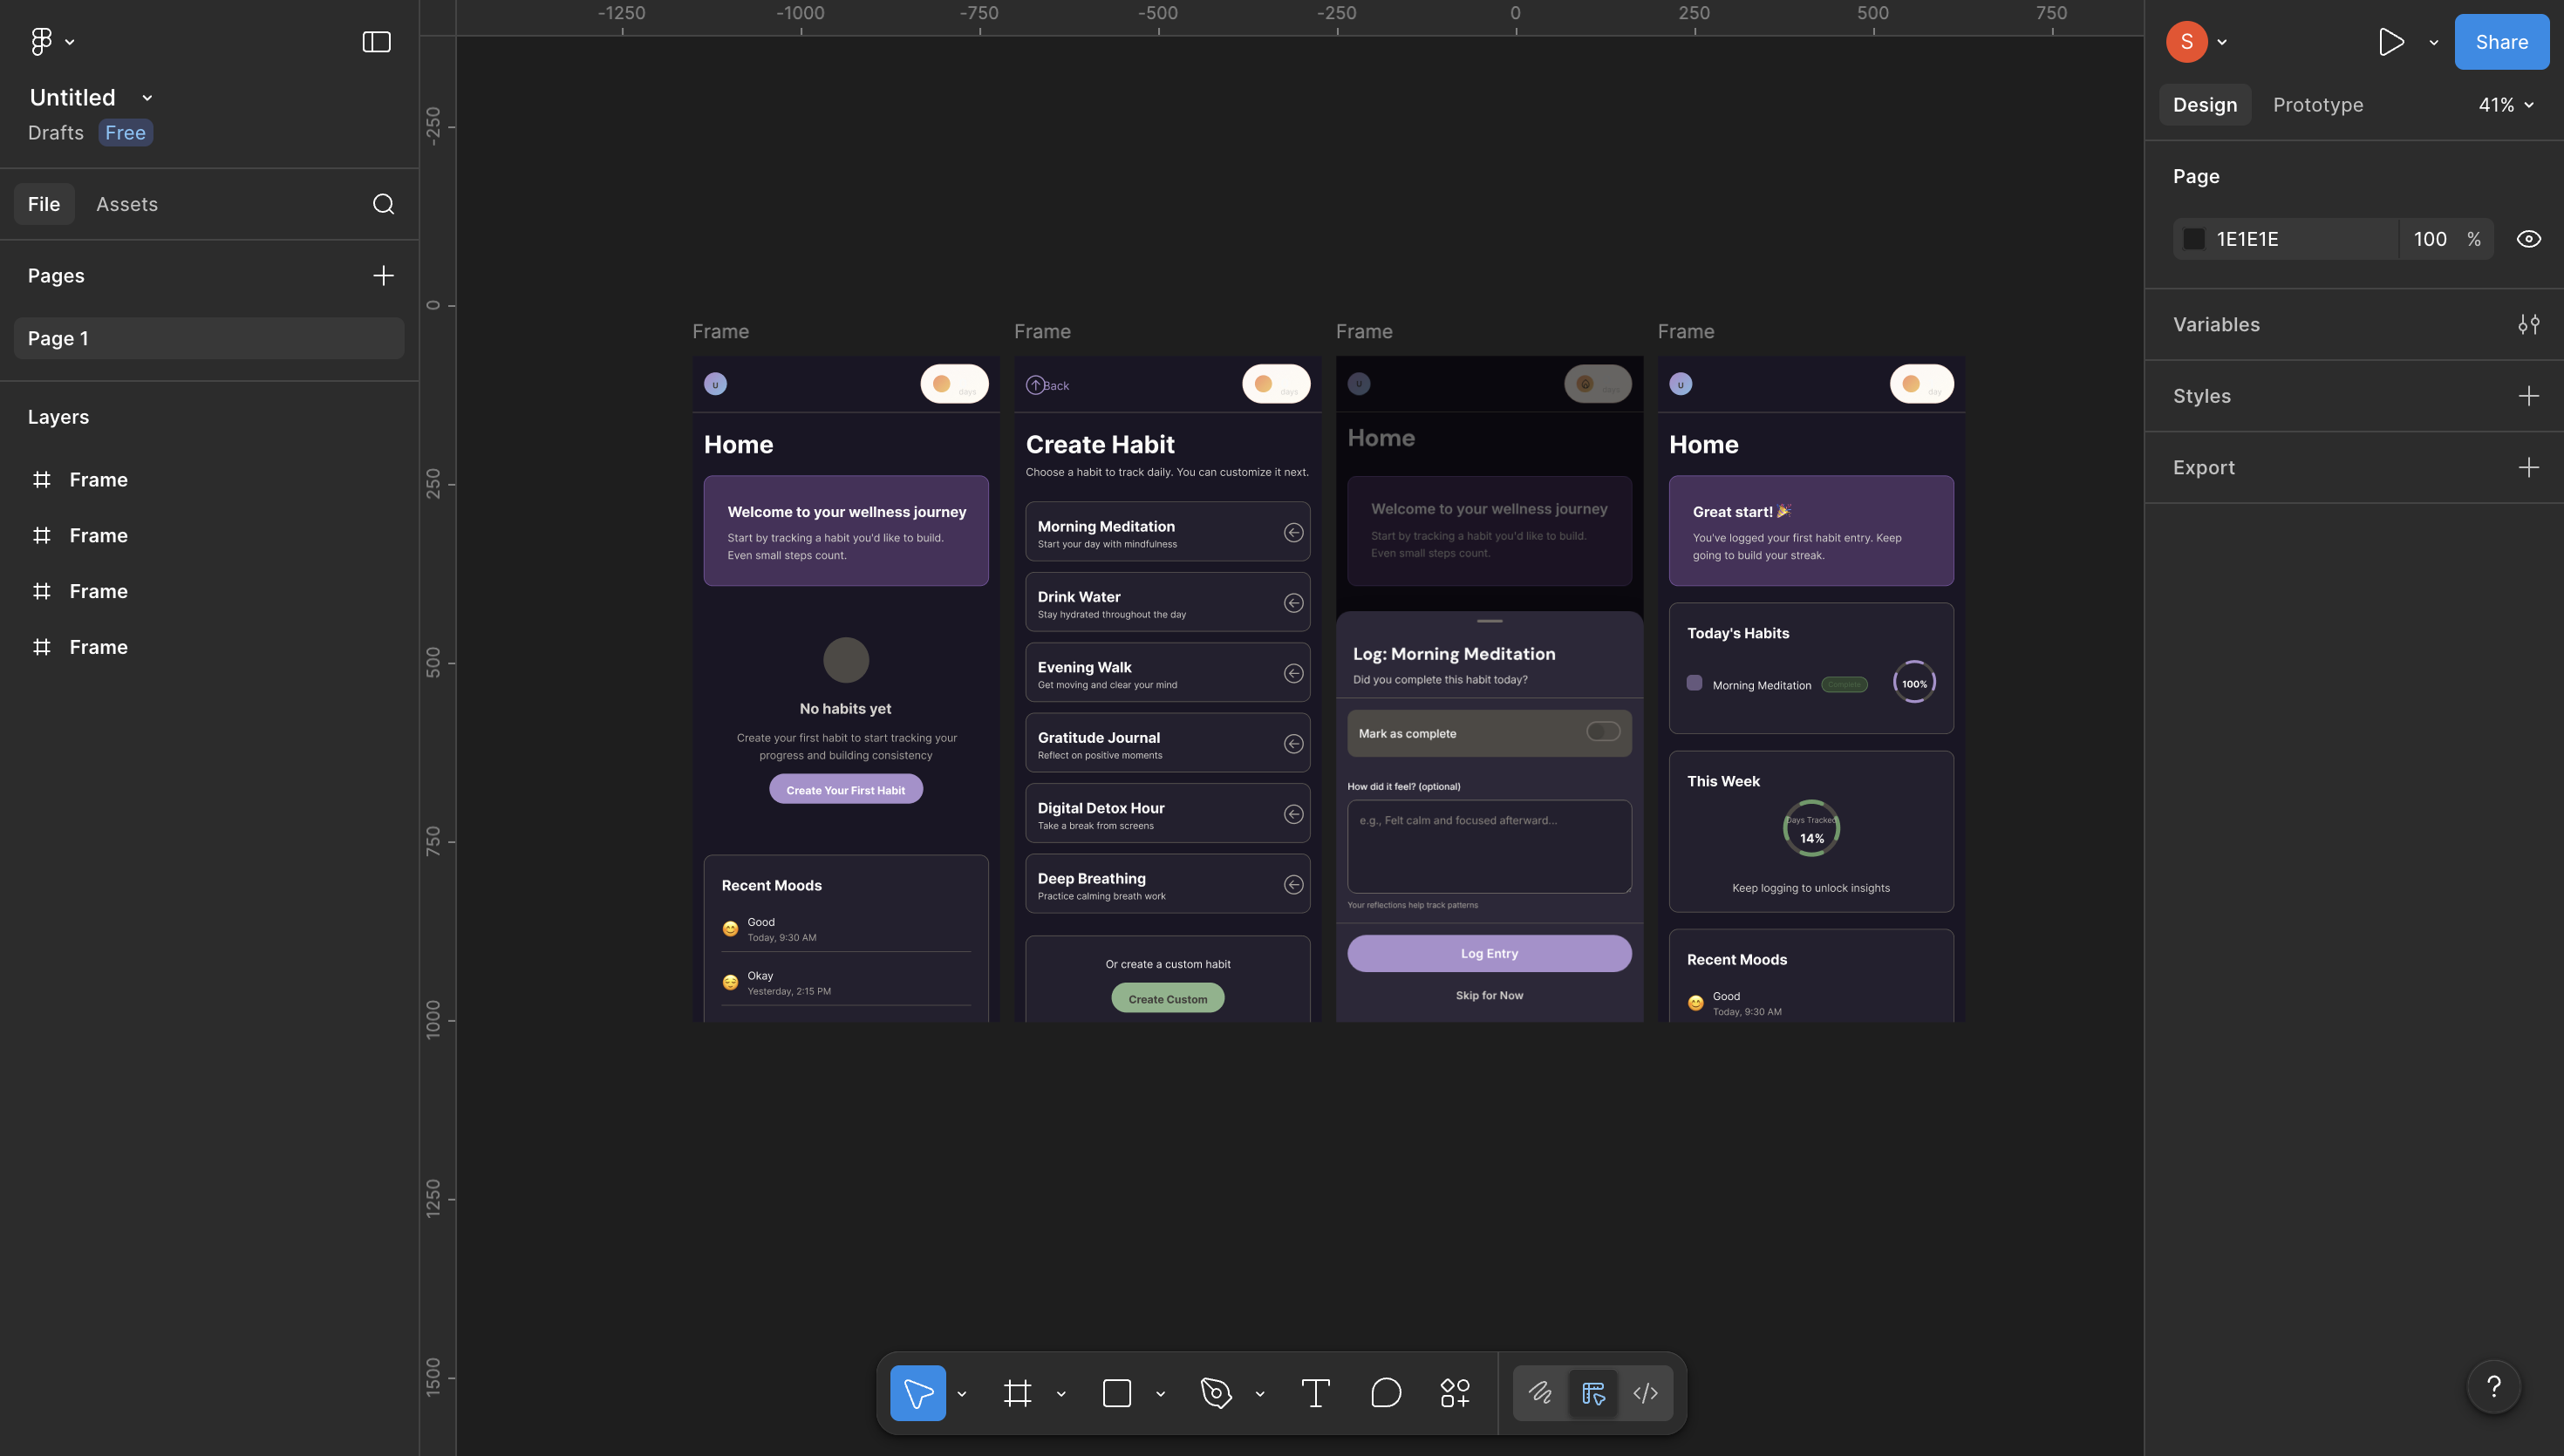Switch to the Prototype tab
This screenshot has height=1456, width=2564.
click(2318, 104)
